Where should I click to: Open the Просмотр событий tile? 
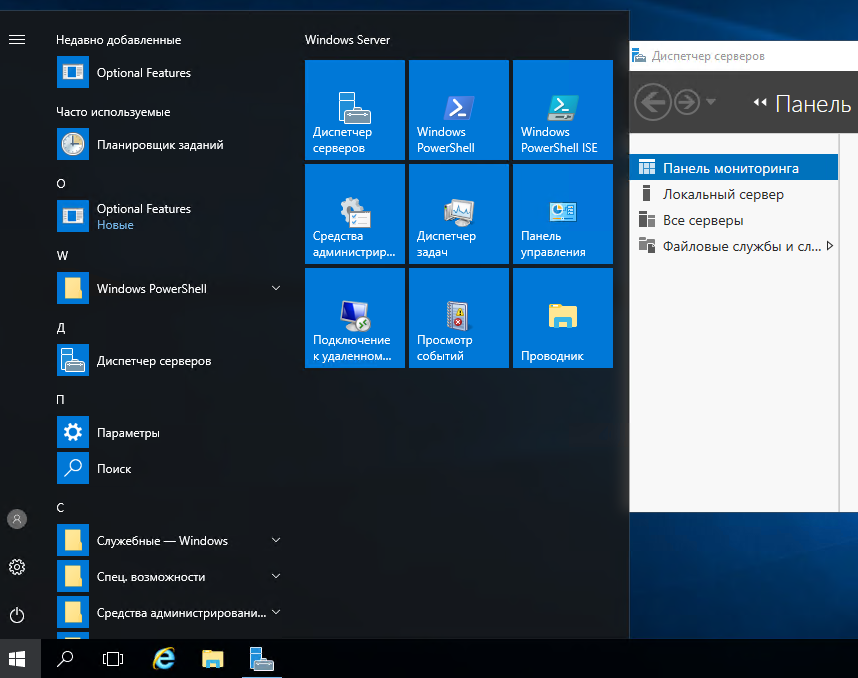pyautogui.click(x=459, y=318)
